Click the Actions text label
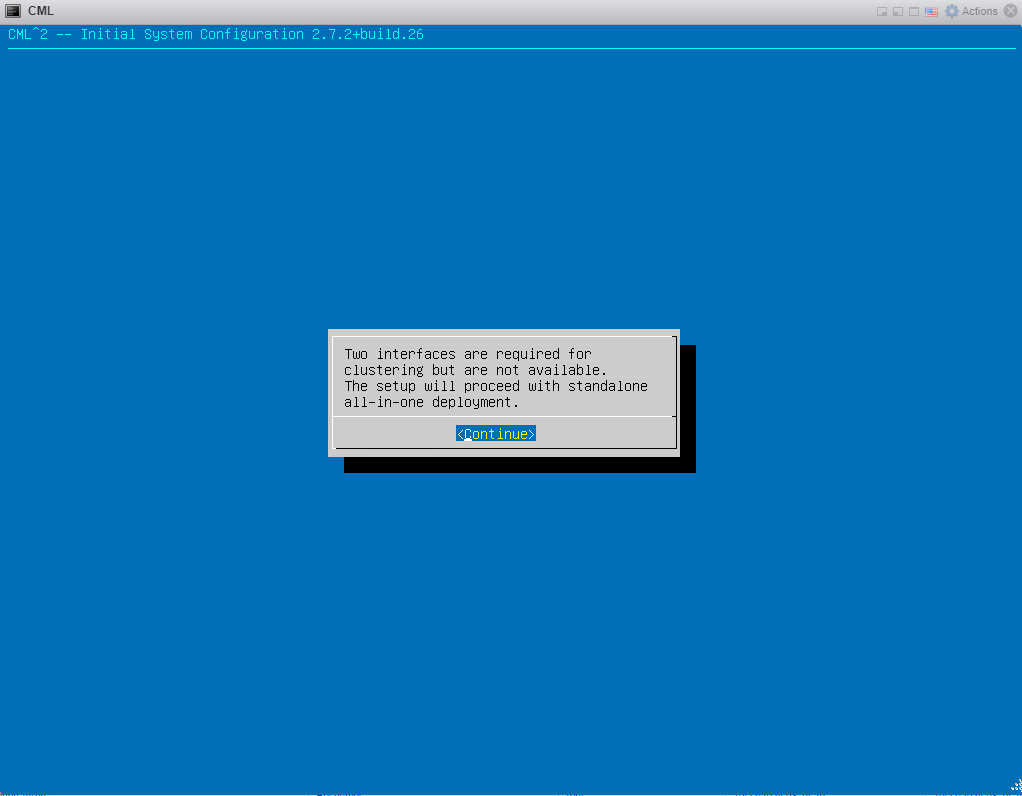This screenshot has width=1022, height=796. (x=979, y=11)
